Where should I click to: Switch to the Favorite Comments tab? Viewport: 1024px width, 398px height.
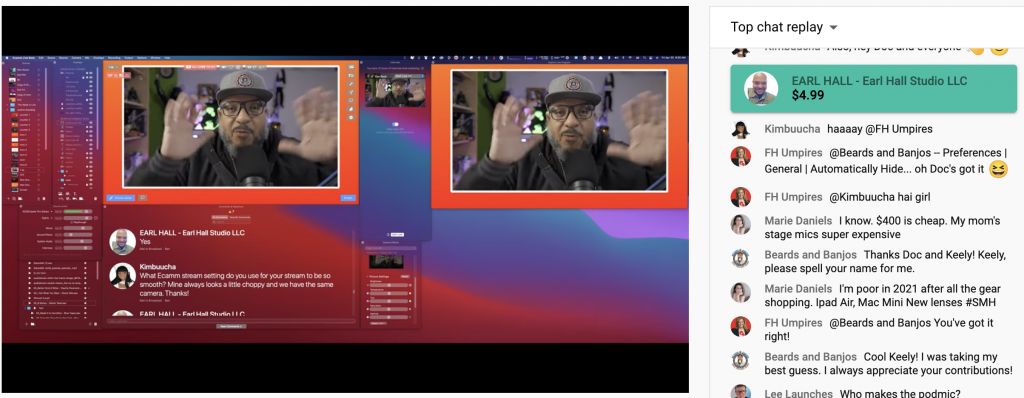240,217
